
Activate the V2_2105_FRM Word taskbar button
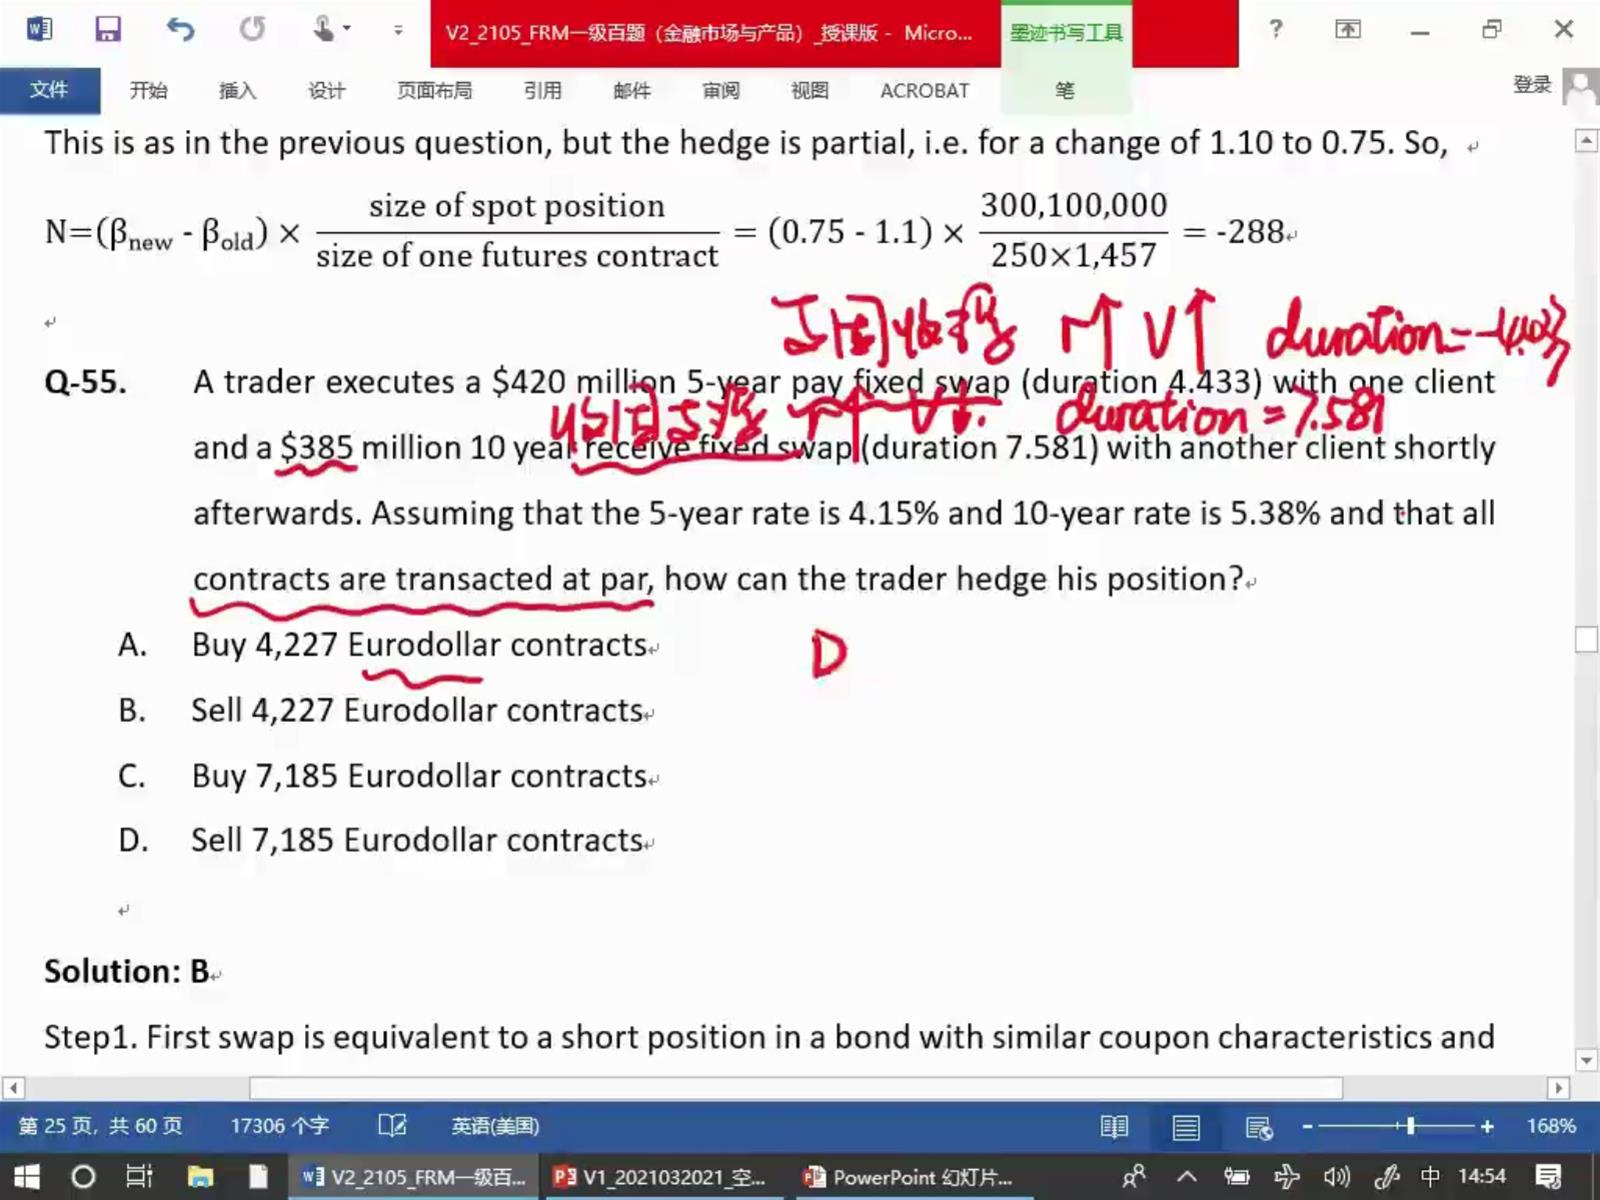pos(414,1177)
